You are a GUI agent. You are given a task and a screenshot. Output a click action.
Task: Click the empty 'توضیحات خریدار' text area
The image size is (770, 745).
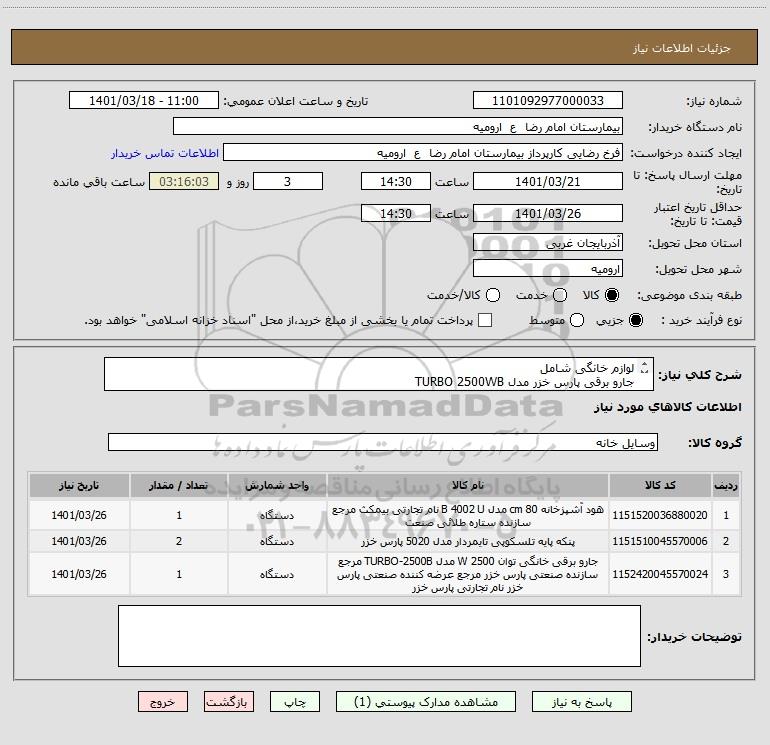pos(379,636)
